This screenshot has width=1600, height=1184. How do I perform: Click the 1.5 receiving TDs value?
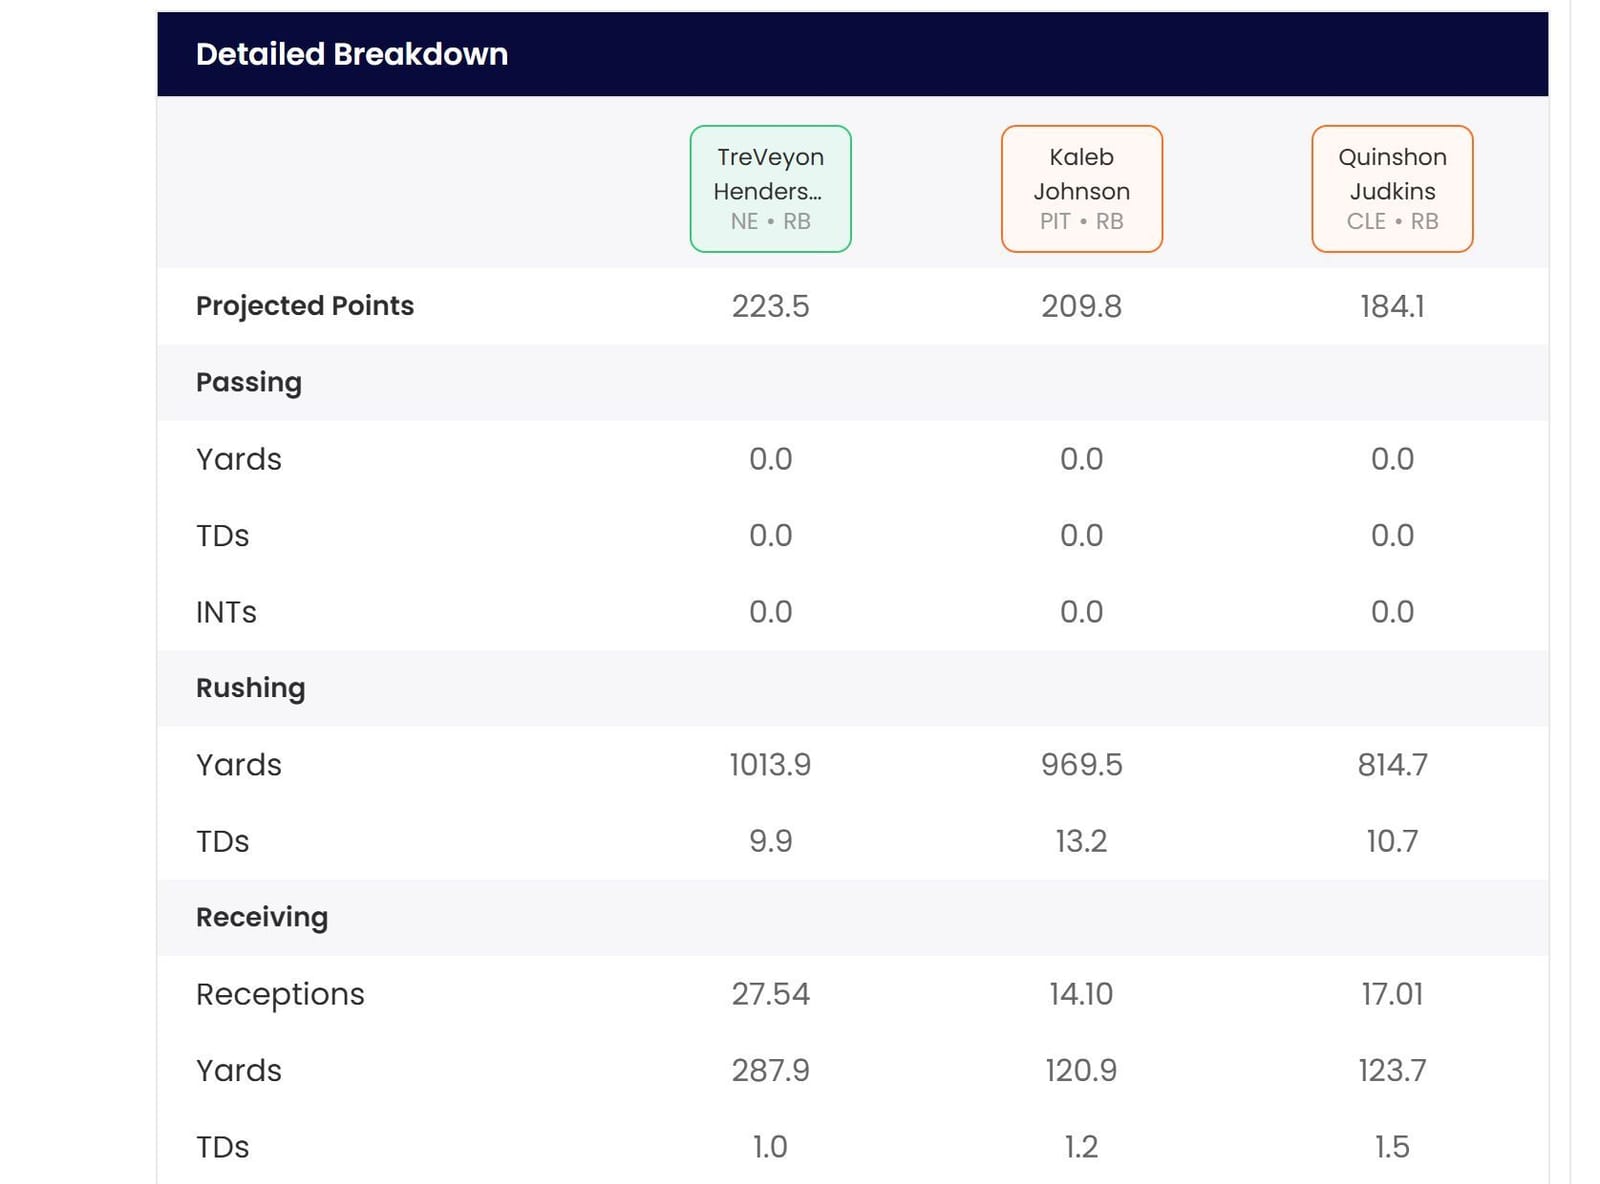tap(1391, 1147)
